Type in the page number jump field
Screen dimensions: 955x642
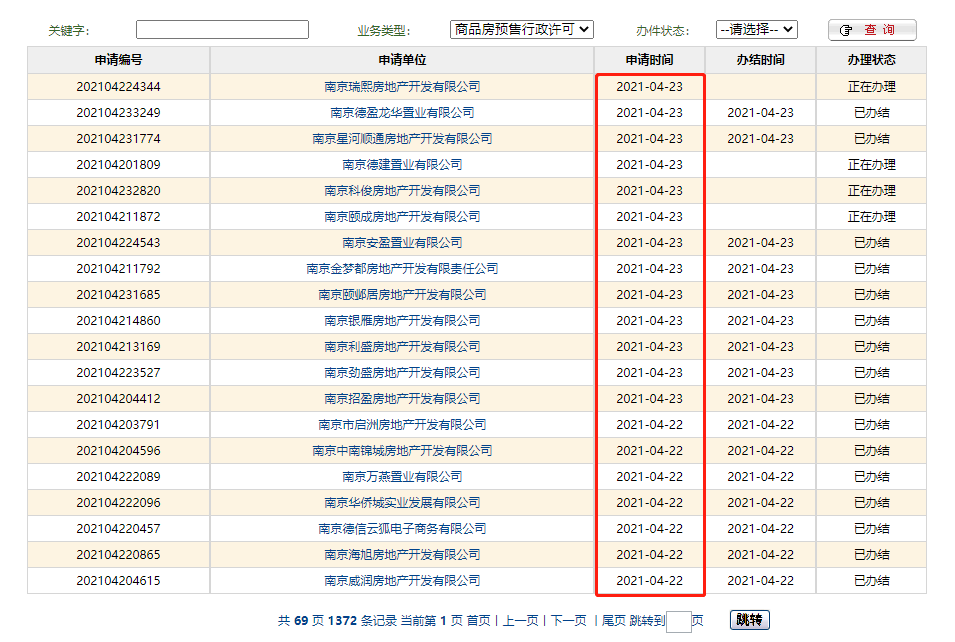point(678,621)
